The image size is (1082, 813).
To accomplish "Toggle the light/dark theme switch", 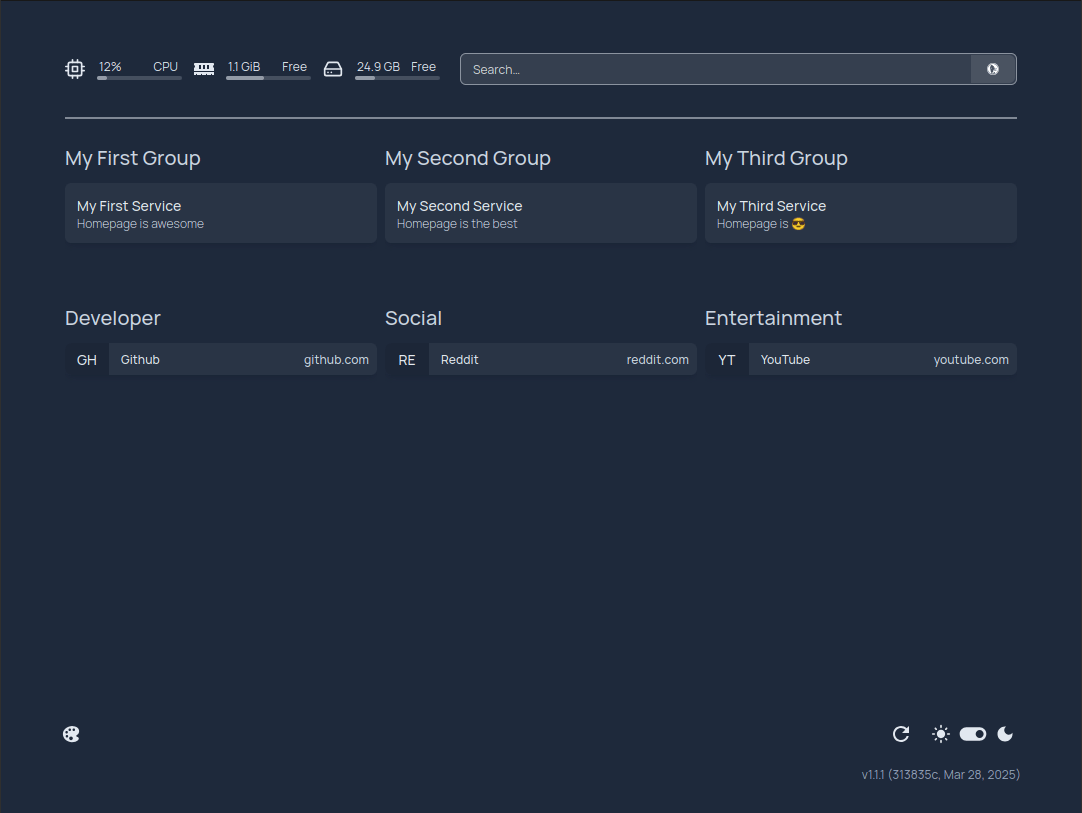I will [x=973, y=734].
